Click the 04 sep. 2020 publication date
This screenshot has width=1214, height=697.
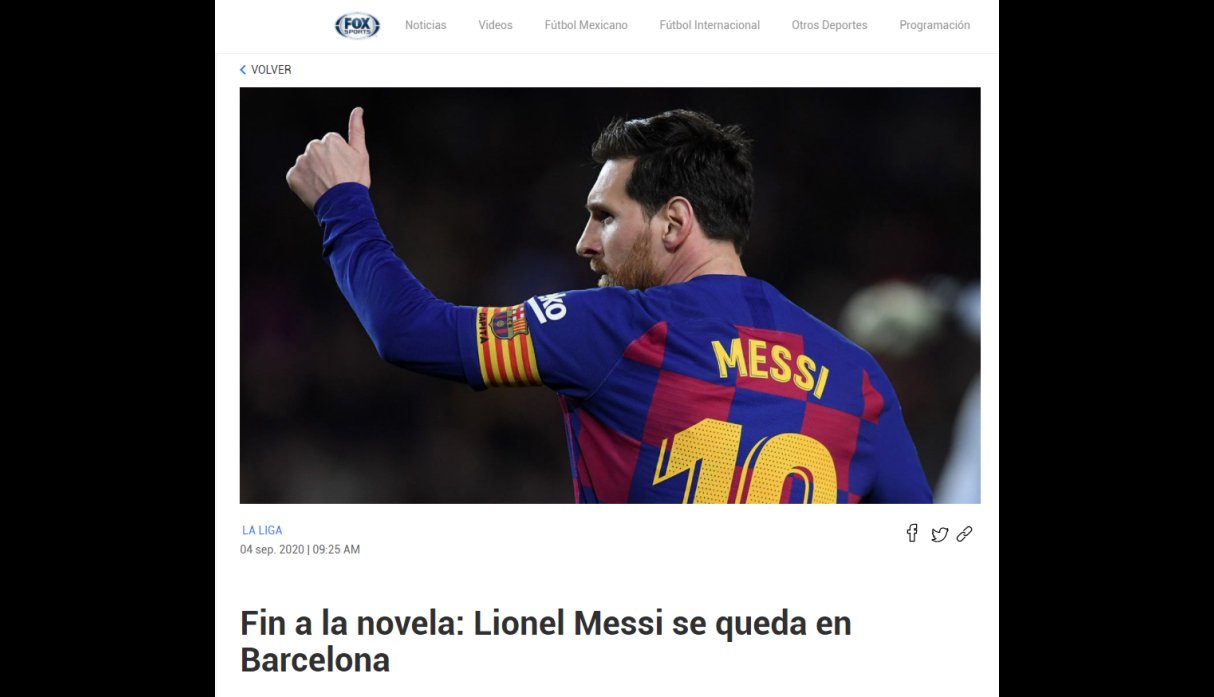pyautogui.click(x=271, y=550)
